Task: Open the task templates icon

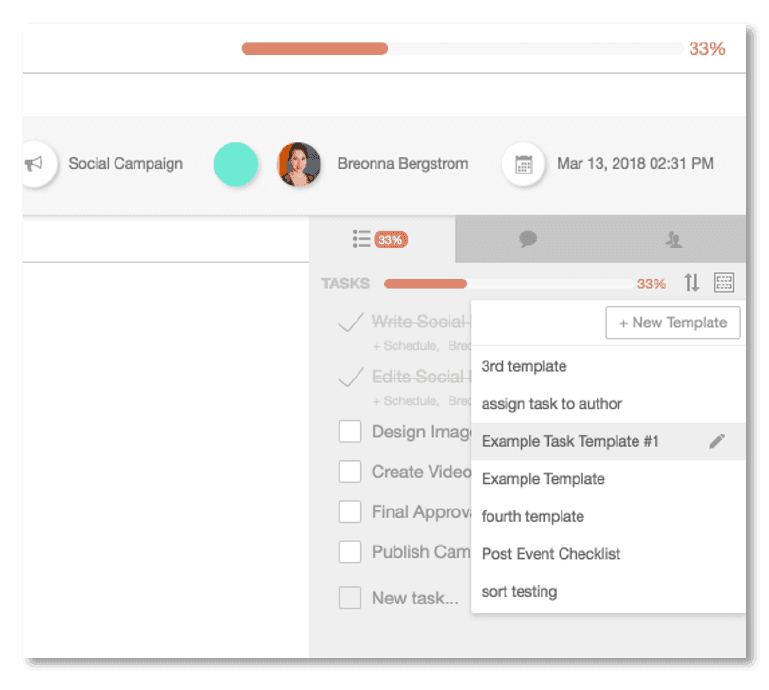Action: 724,283
